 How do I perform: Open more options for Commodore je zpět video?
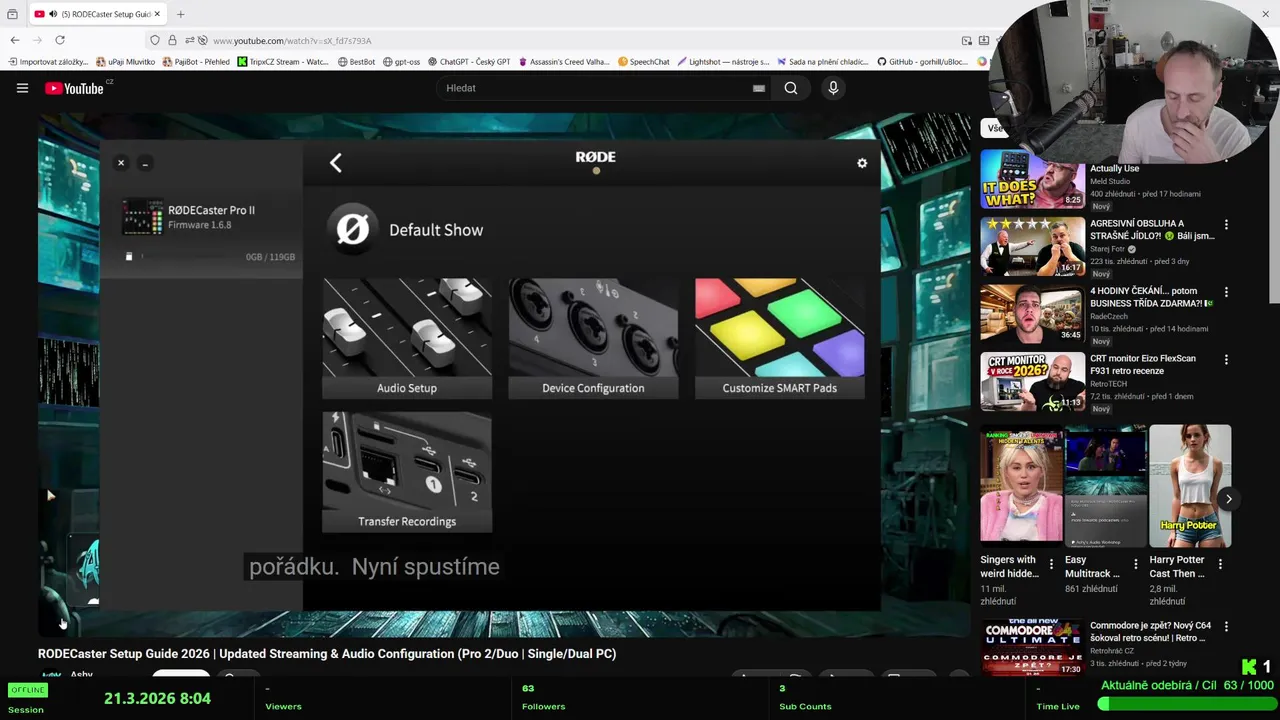pyautogui.click(x=1226, y=627)
